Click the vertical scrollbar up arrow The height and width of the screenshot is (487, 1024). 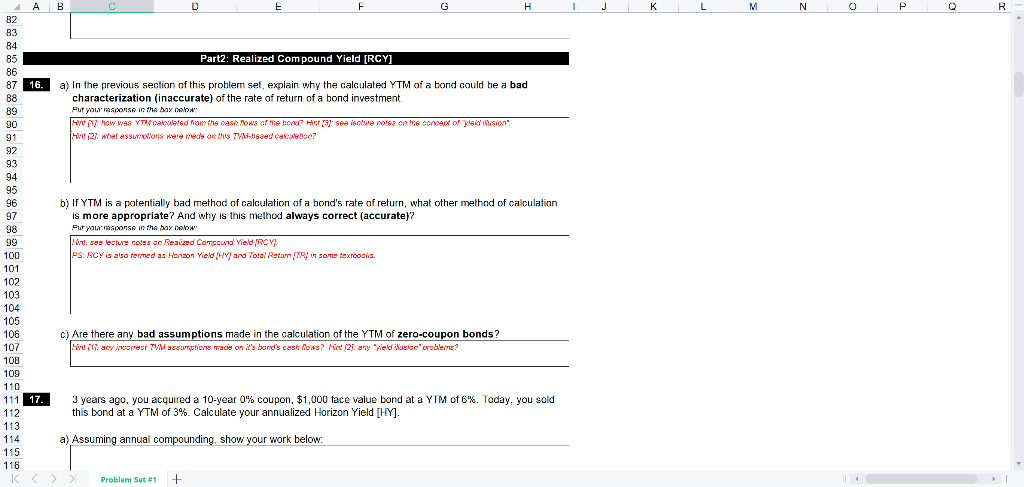coord(1017,18)
